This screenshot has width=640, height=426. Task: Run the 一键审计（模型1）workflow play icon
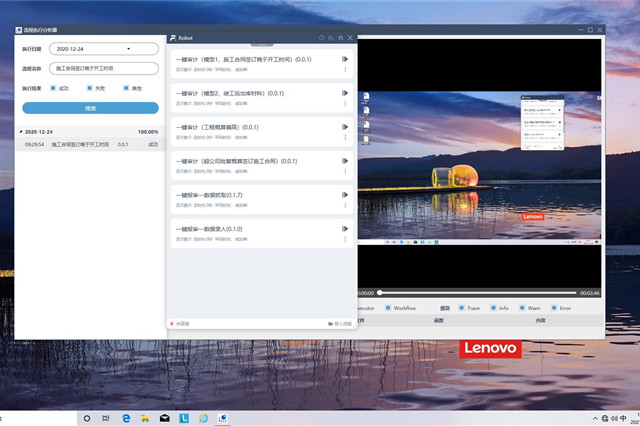(345, 59)
